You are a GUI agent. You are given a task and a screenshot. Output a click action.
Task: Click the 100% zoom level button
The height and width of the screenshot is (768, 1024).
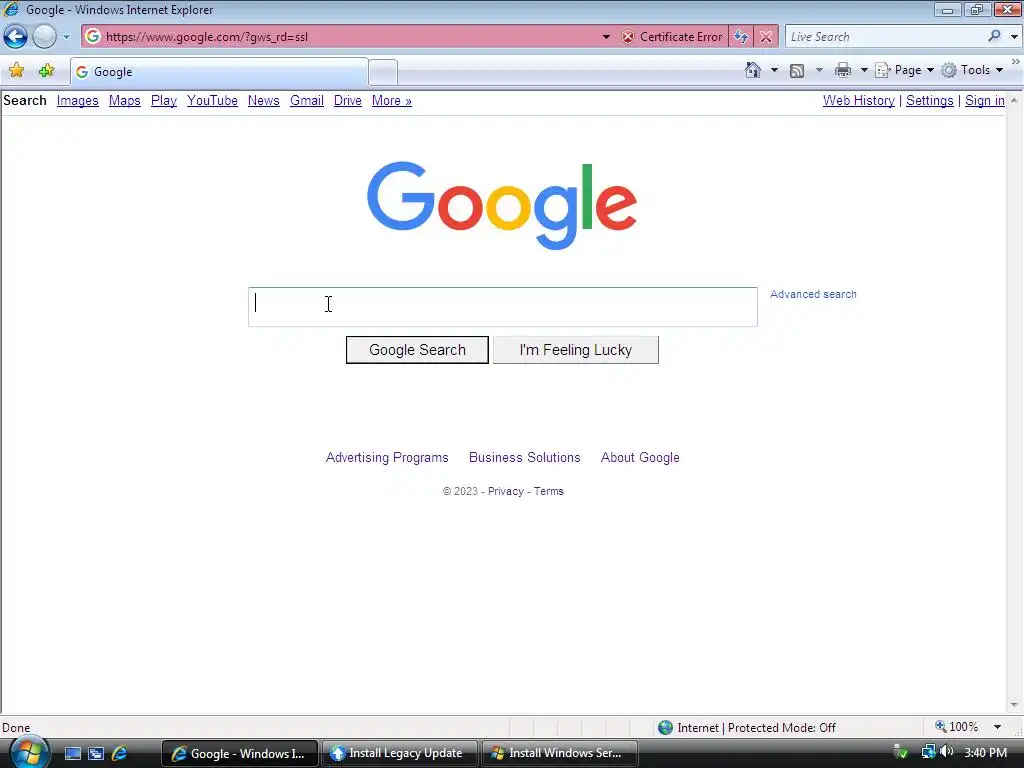click(x=957, y=727)
